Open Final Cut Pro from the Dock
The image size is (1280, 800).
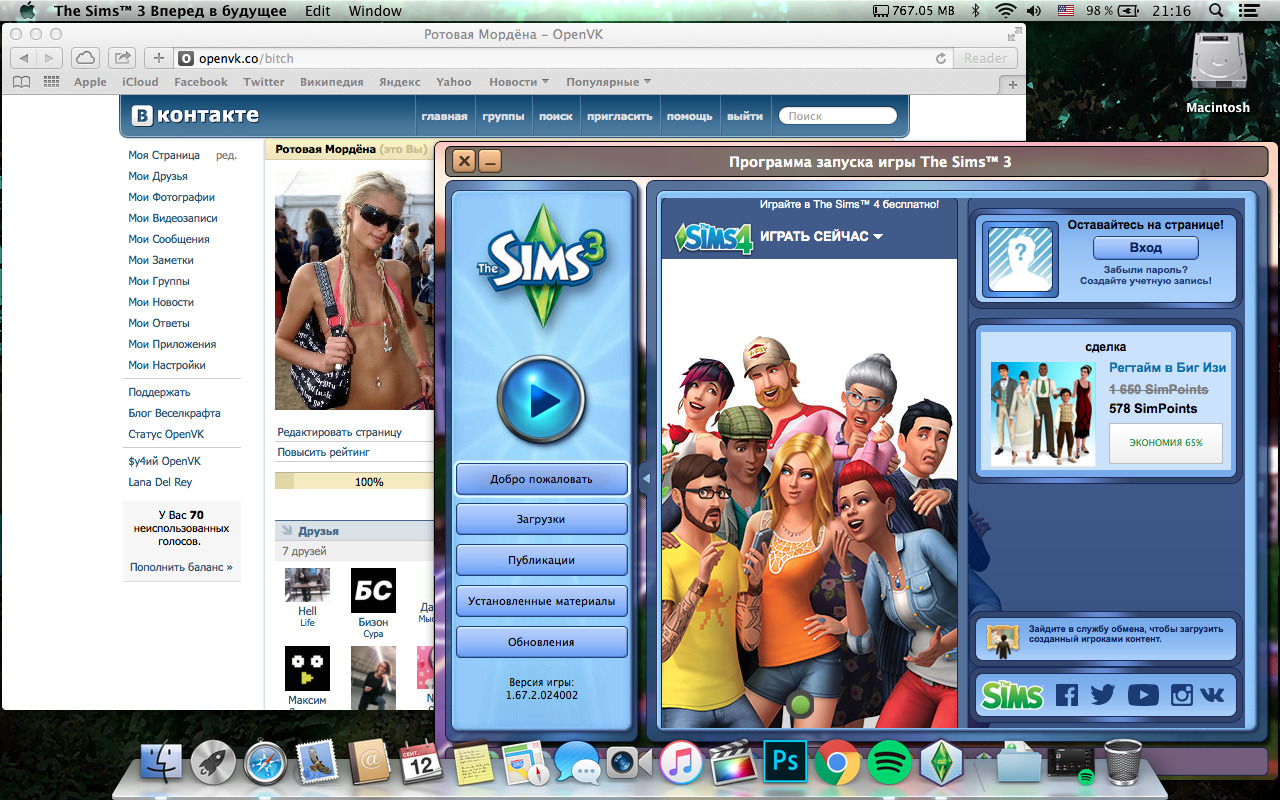tap(733, 764)
